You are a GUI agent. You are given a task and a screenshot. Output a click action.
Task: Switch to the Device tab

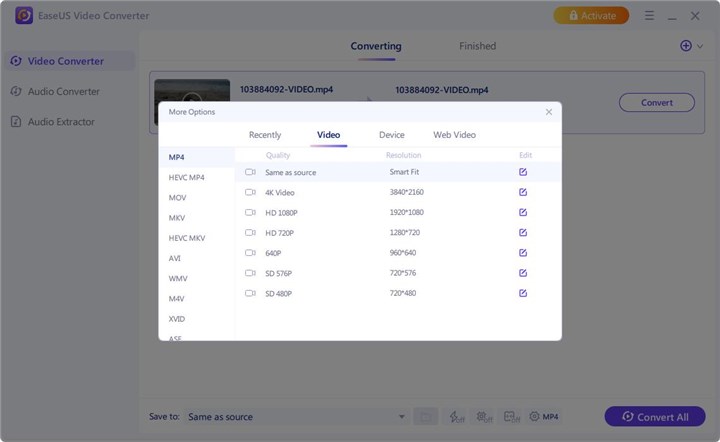(x=391, y=135)
